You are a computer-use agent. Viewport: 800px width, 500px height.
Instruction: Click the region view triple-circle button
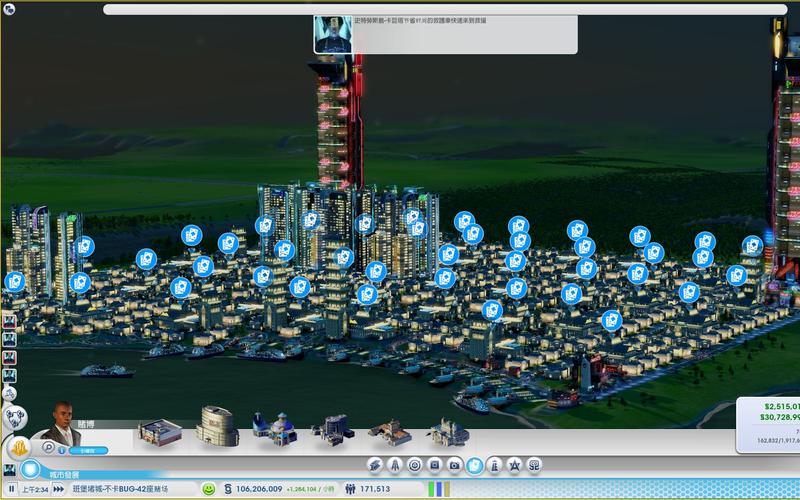pos(14,416)
